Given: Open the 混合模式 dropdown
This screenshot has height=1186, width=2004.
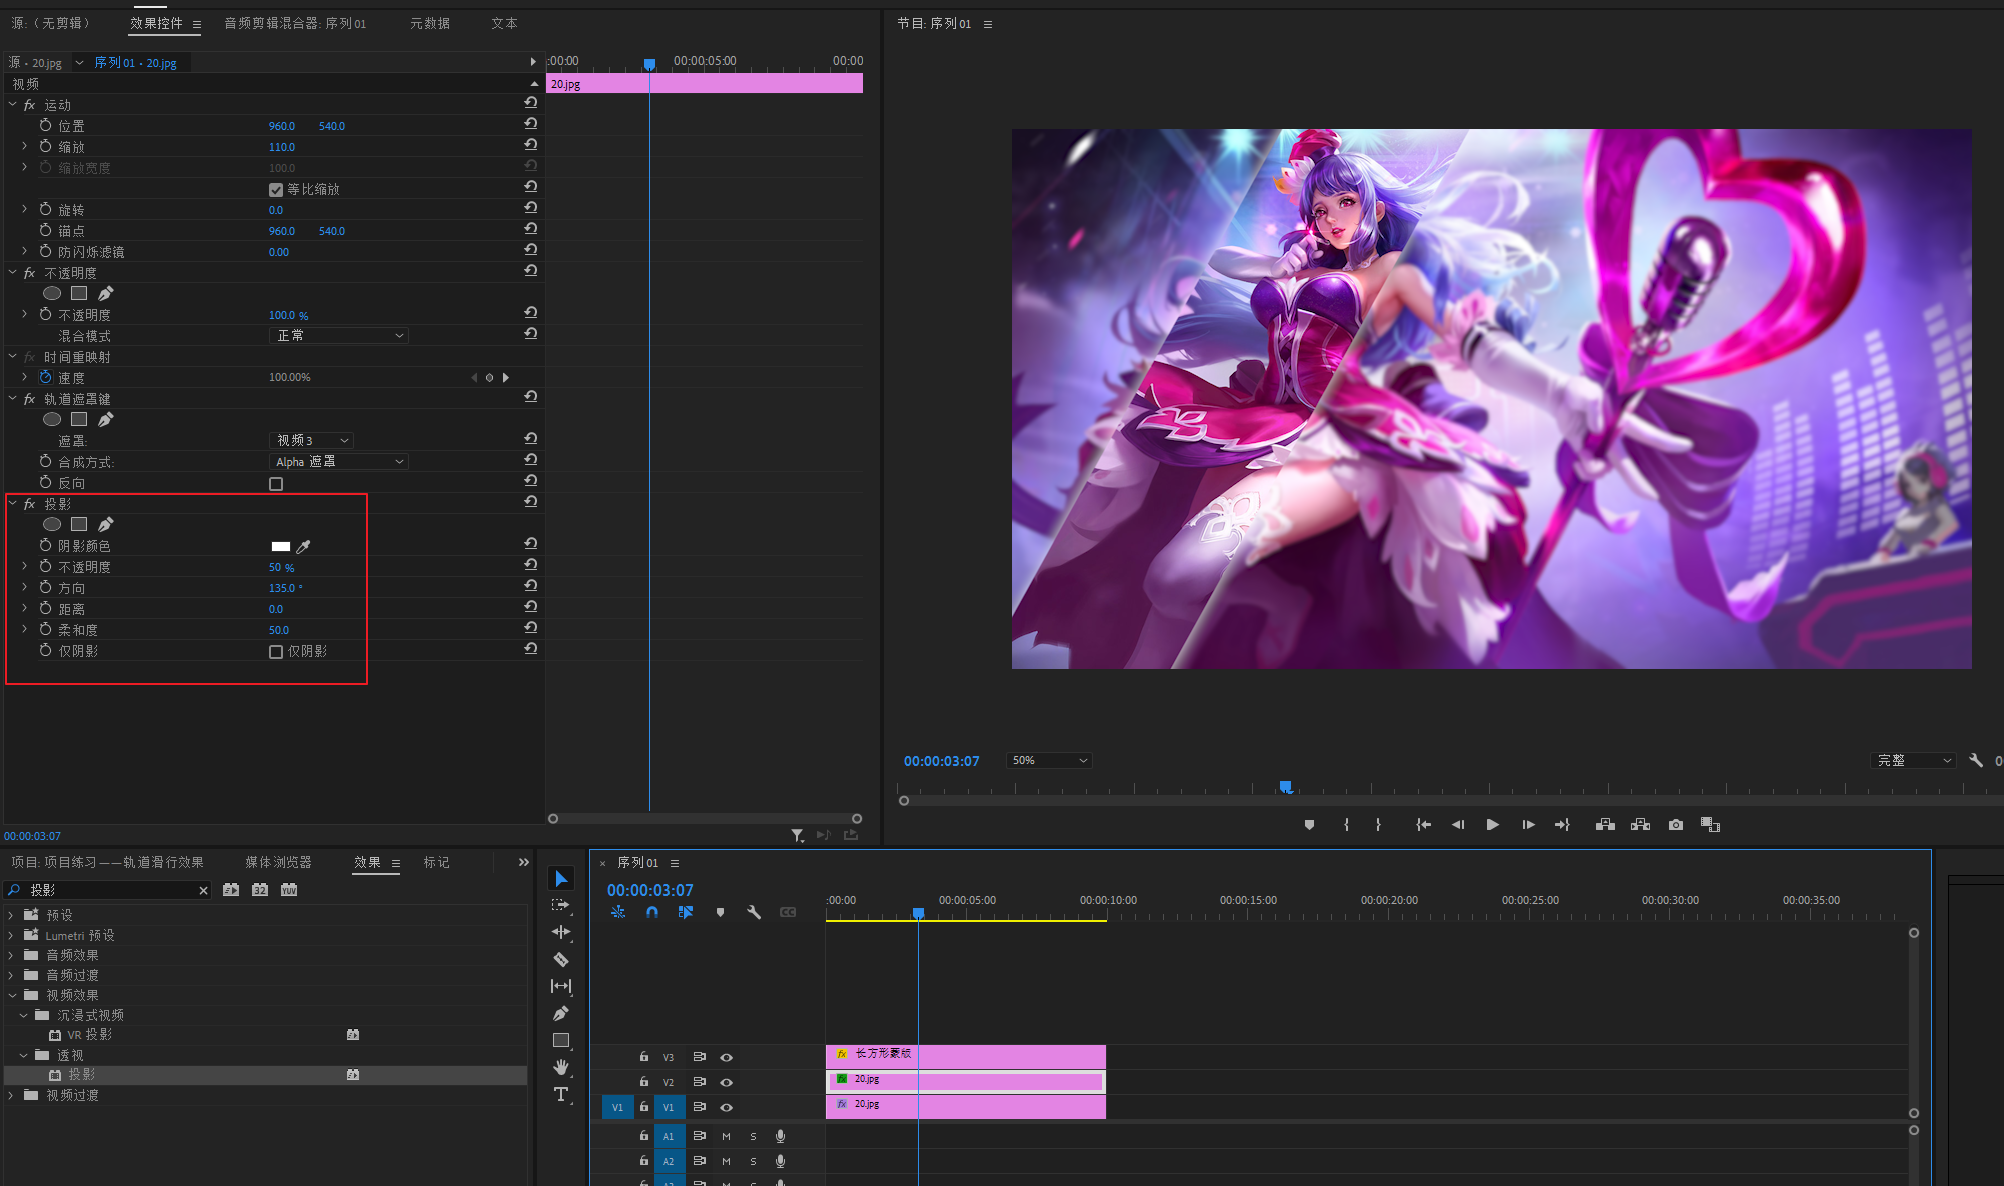Looking at the screenshot, I should 340,336.
